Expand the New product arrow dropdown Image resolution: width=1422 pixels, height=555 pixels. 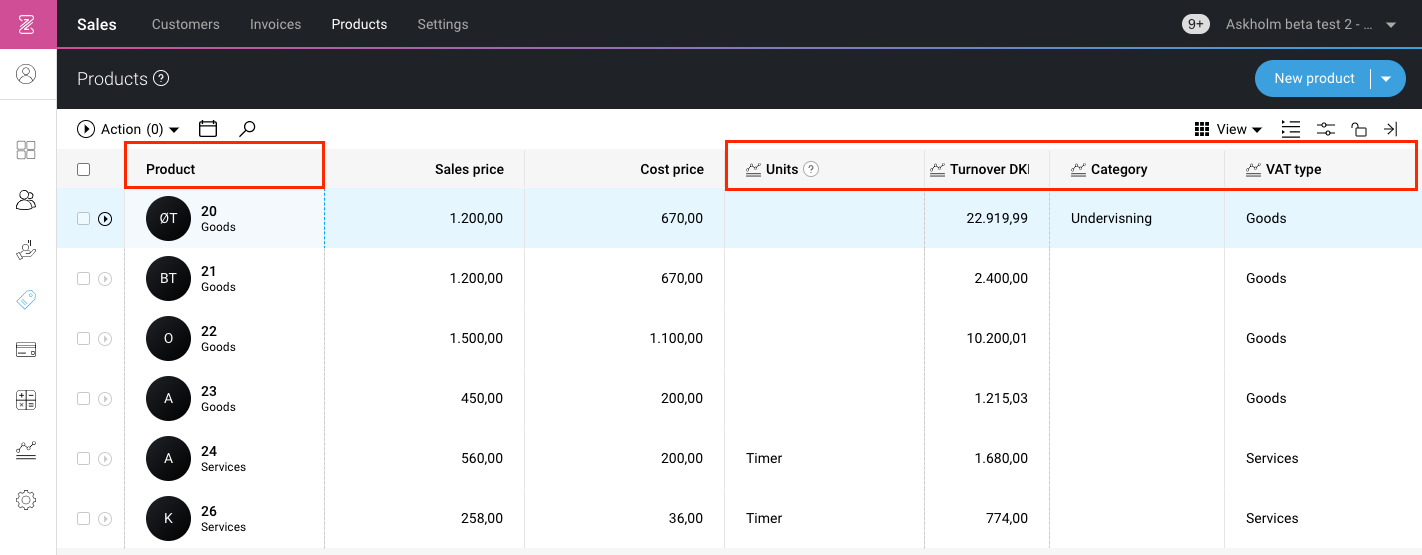pyautogui.click(x=1386, y=78)
